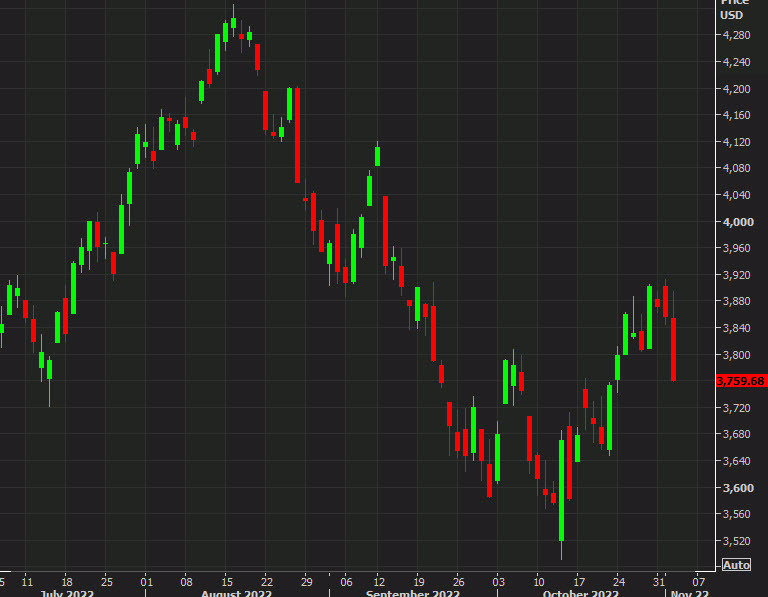Click date label 03 on time axis
Screen dimensions: 768x597
pos(499,582)
